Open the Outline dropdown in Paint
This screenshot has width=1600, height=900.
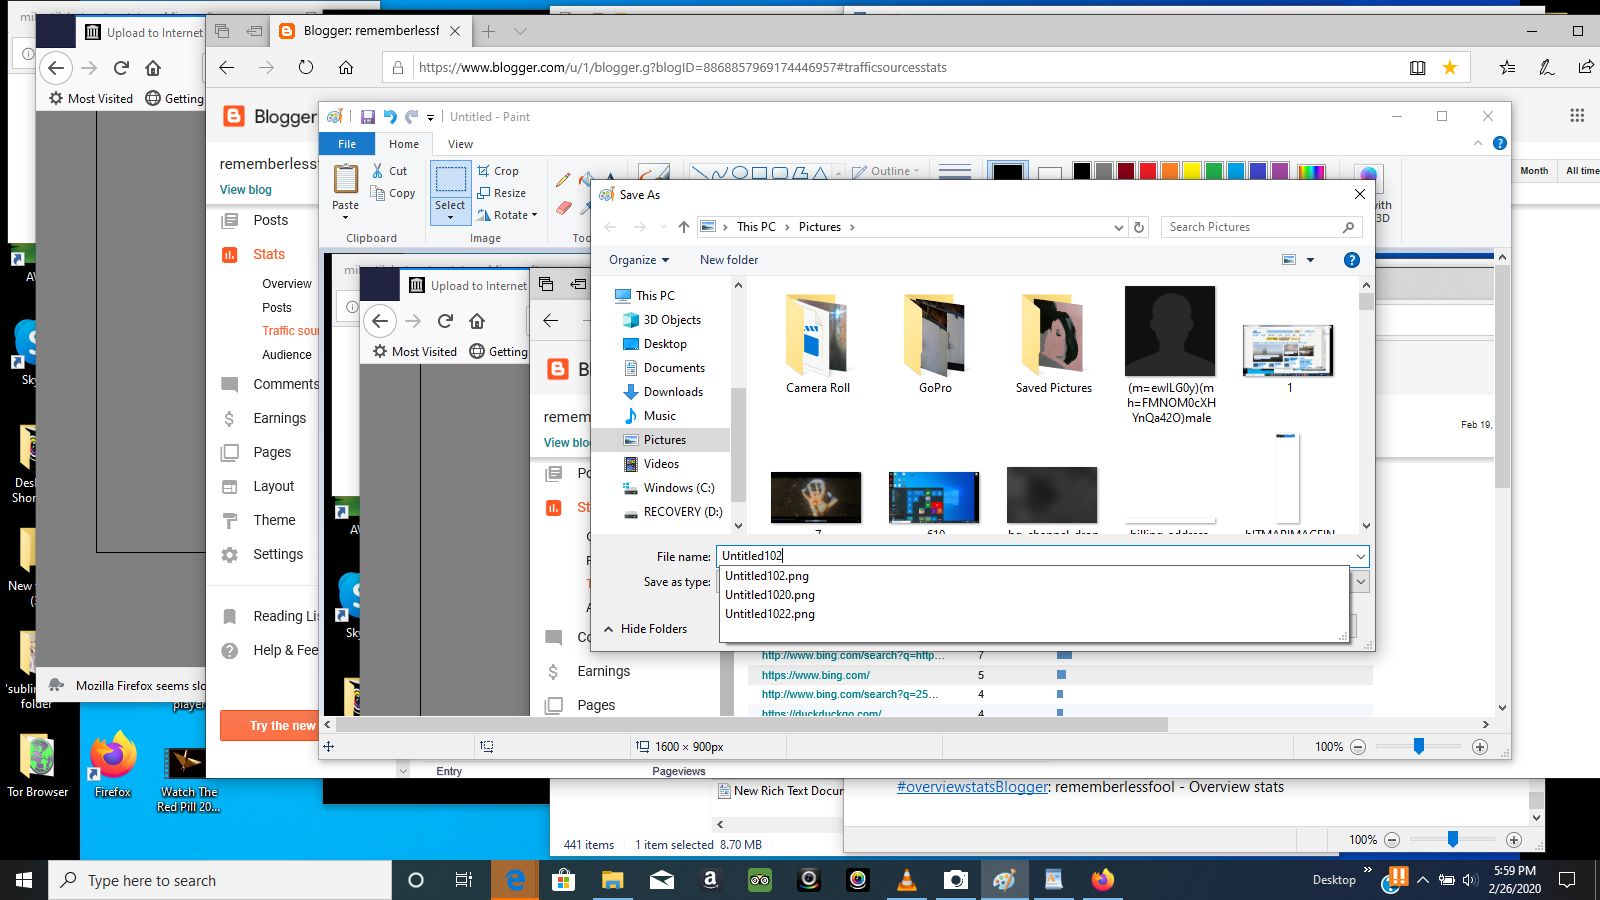click(x=886, y=171)
